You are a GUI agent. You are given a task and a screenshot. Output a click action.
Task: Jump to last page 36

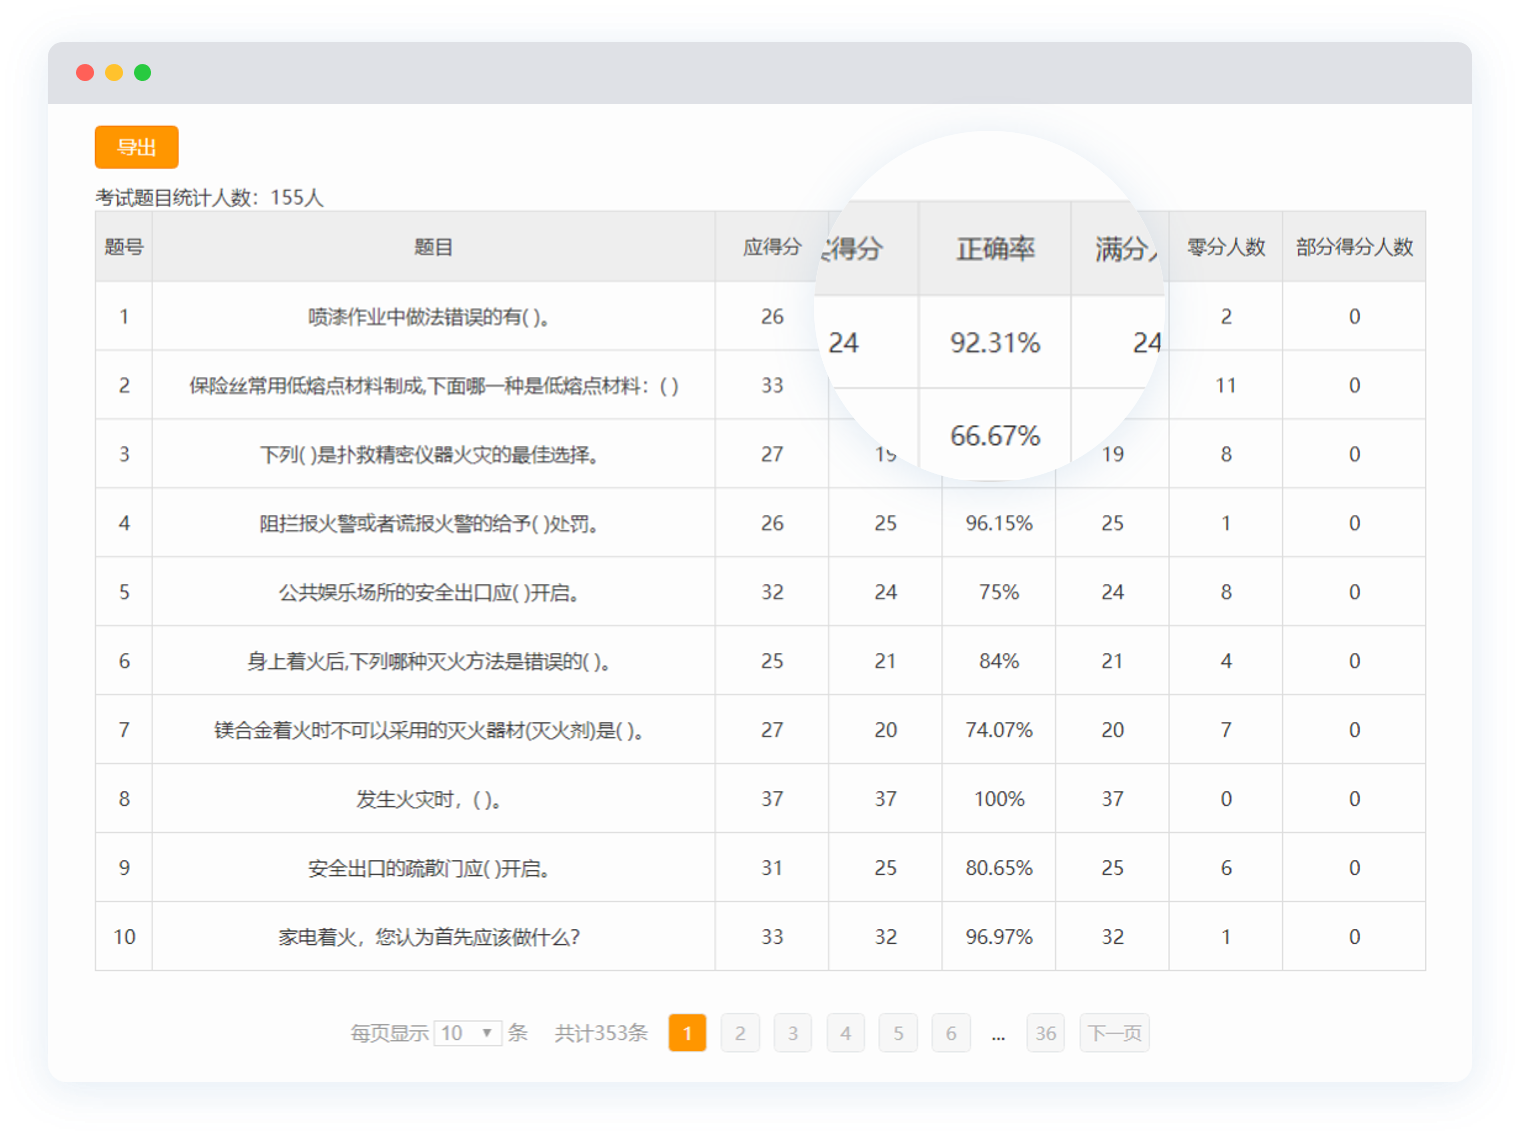[1045, 1033]
